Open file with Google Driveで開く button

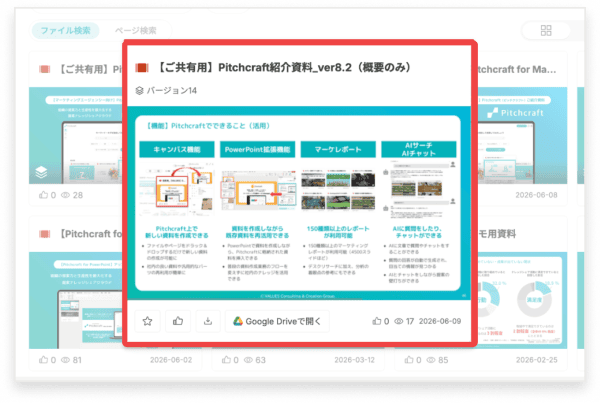[x=277, y=321]
